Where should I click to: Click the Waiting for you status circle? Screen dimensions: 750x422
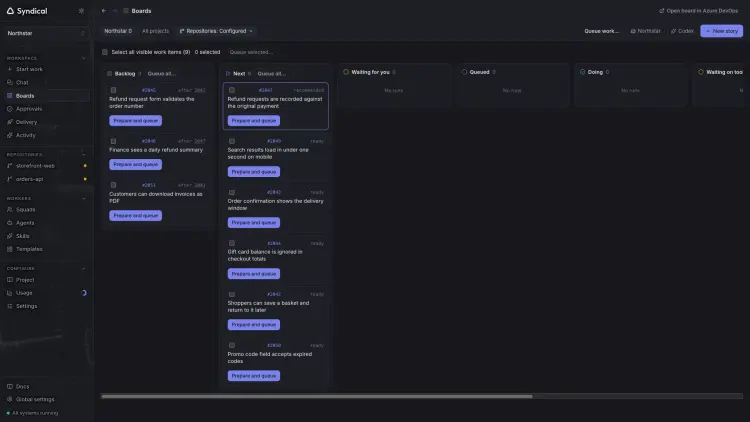click(346, 72)
